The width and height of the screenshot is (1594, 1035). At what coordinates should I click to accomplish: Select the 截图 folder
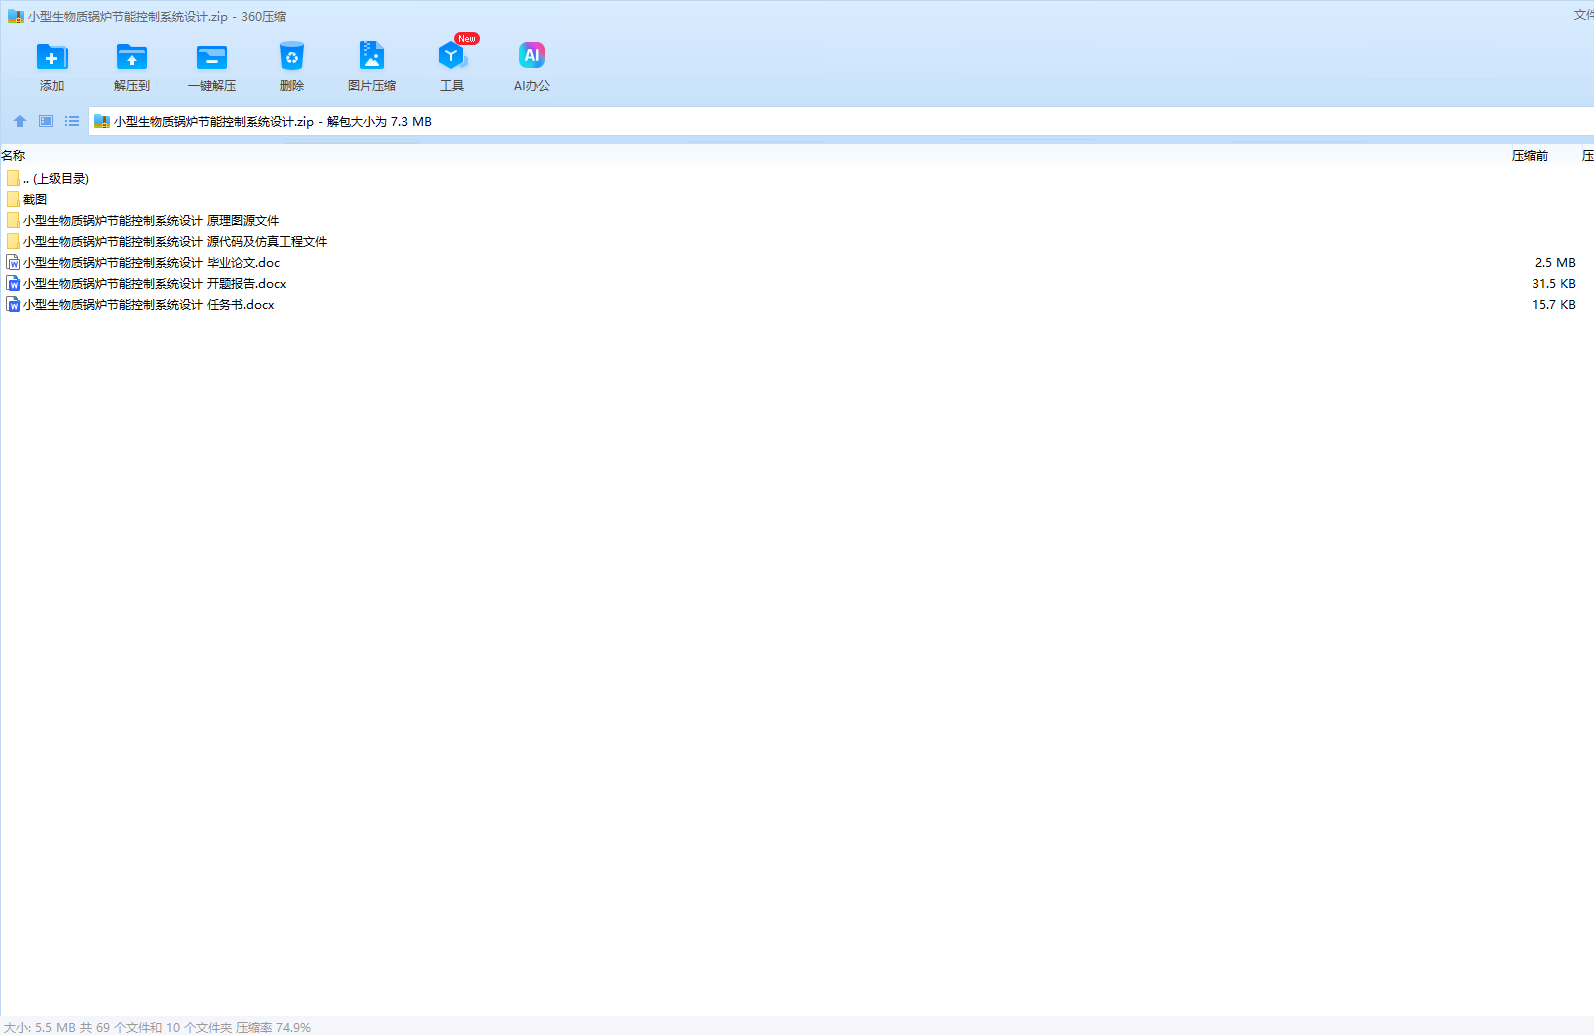35,200
